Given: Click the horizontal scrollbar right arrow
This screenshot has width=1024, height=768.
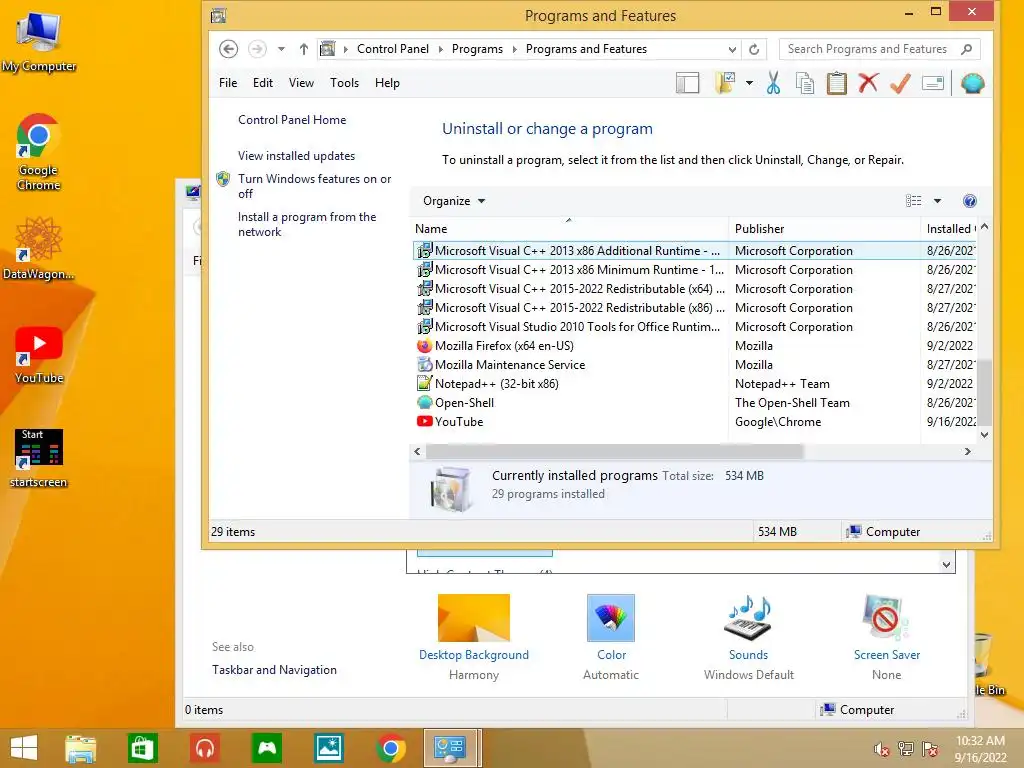Looking at the screenshot, I should point(968,451).
